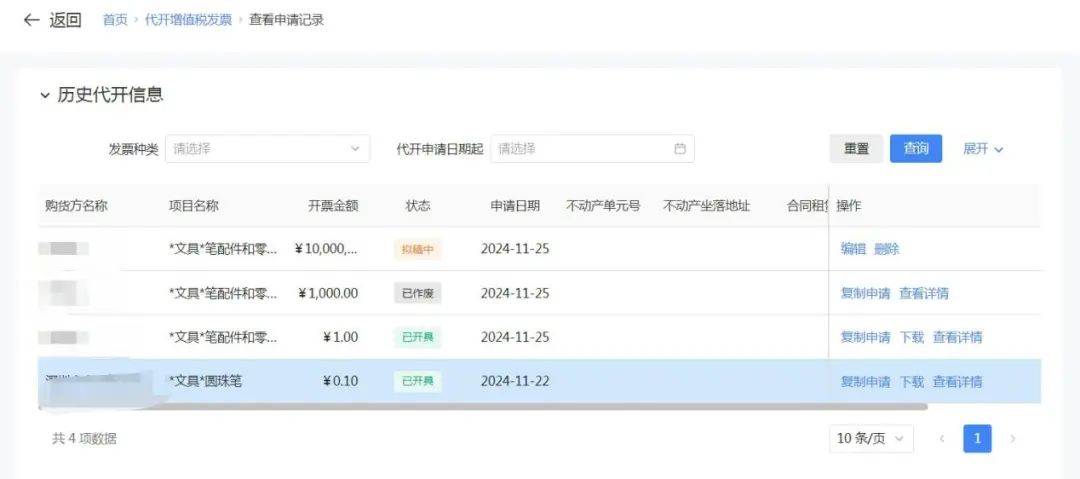Download the ¥1.00 issued invoice

point(912,337)
